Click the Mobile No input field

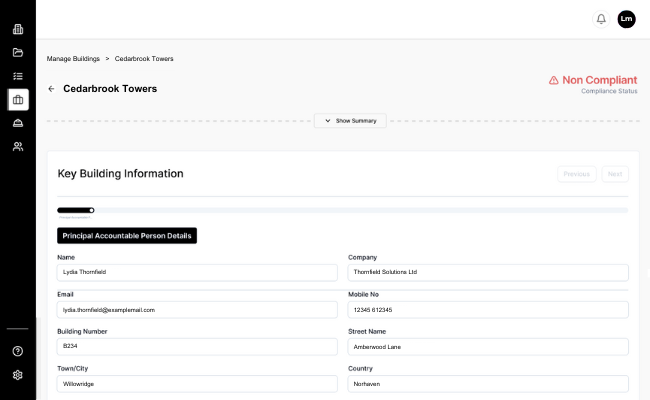point(488,310)
